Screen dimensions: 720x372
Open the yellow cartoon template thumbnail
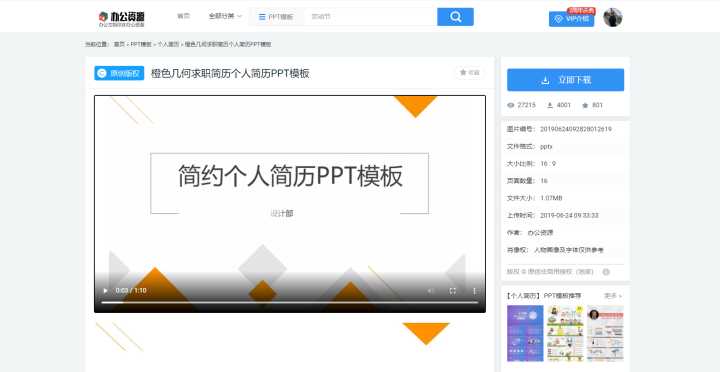(565, 333)
